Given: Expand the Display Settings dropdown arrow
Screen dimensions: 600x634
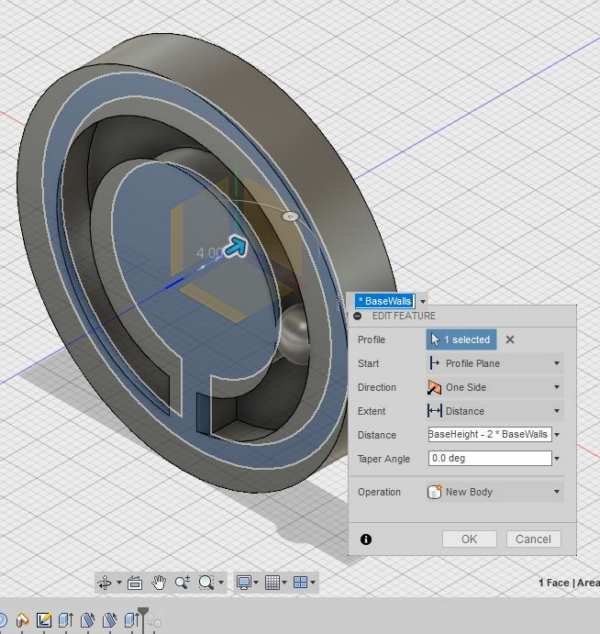Looking at the screenshot, I should 256,582.
